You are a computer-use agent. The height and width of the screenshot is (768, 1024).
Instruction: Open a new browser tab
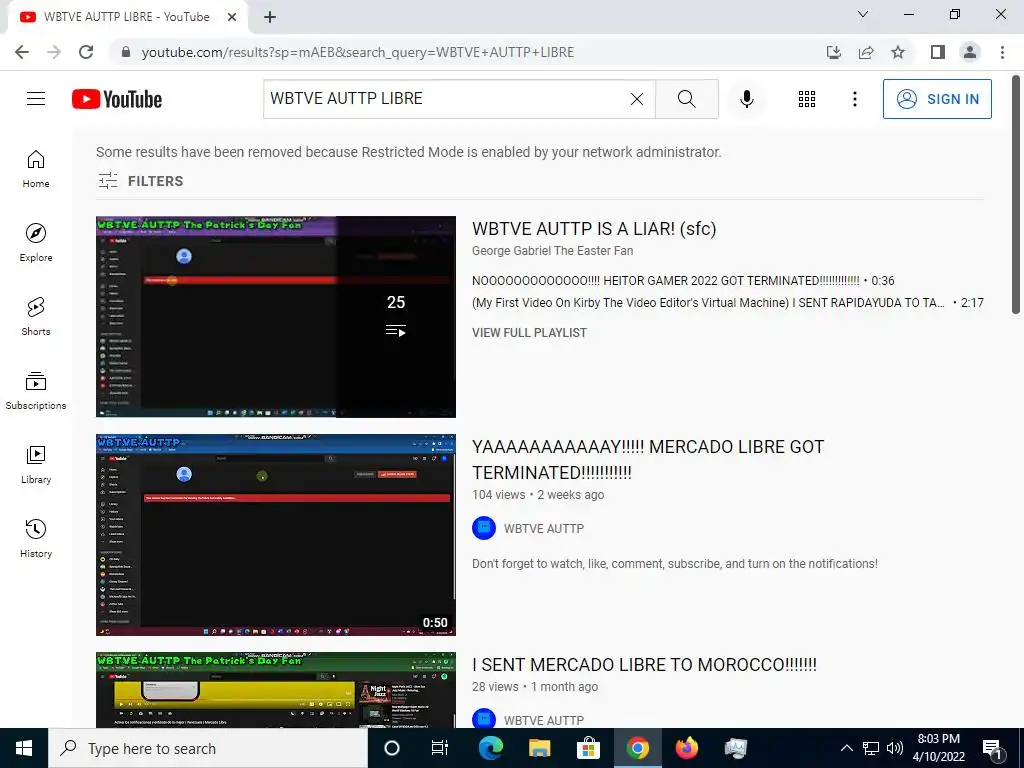pyautogui.click(x=270, y=17)
